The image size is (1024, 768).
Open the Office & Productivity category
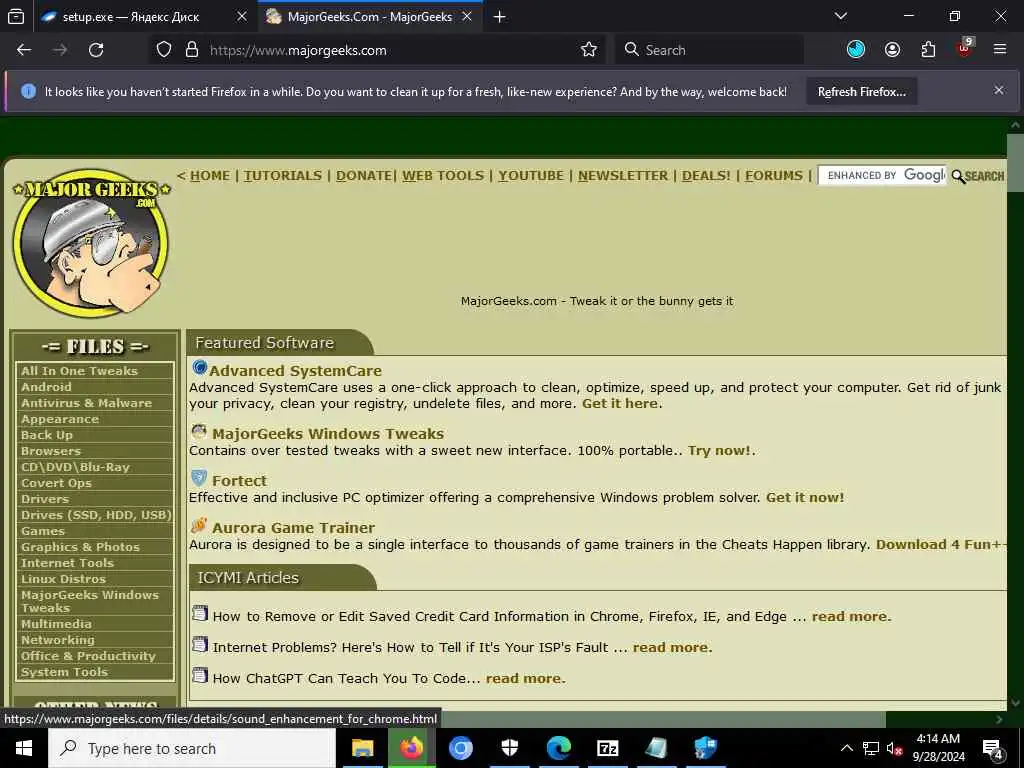pos(88,656)
